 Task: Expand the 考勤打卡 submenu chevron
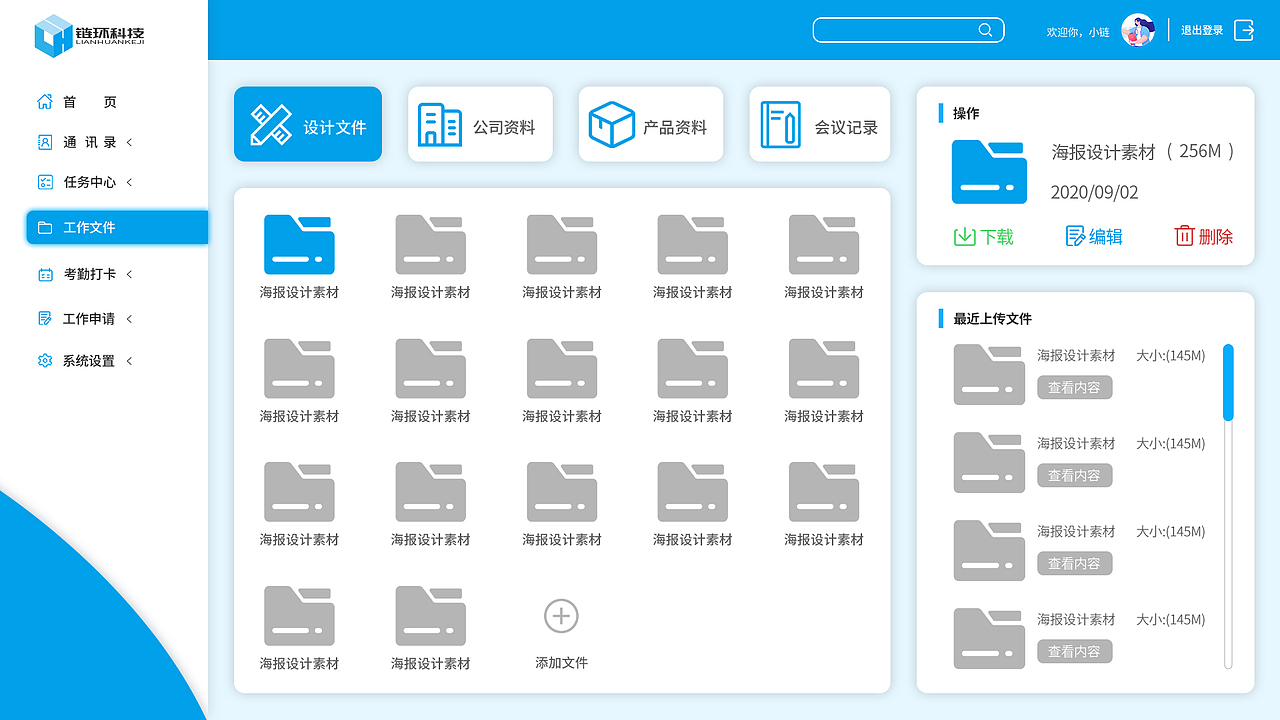(x=129, y=274)
